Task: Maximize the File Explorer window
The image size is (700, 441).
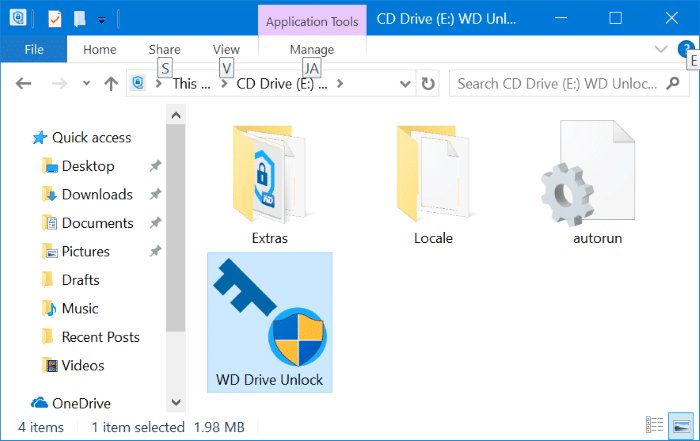Action: (x=616, y=18)
